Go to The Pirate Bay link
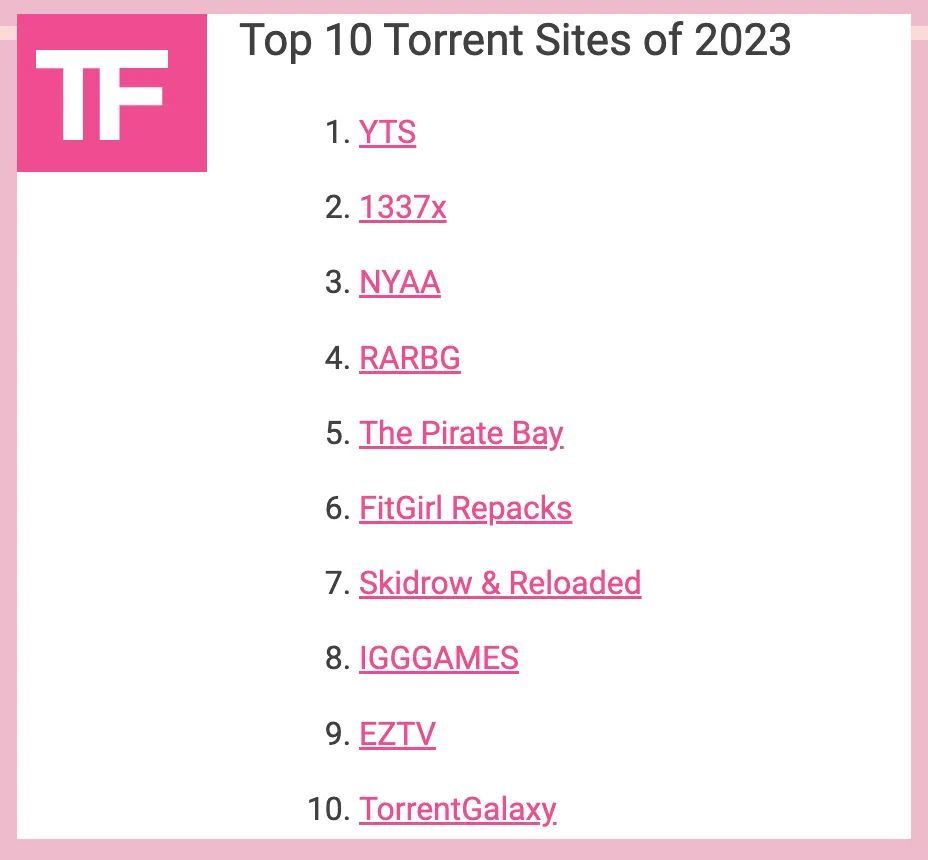Viewport: 928px width, 860px height. point(461,433)
